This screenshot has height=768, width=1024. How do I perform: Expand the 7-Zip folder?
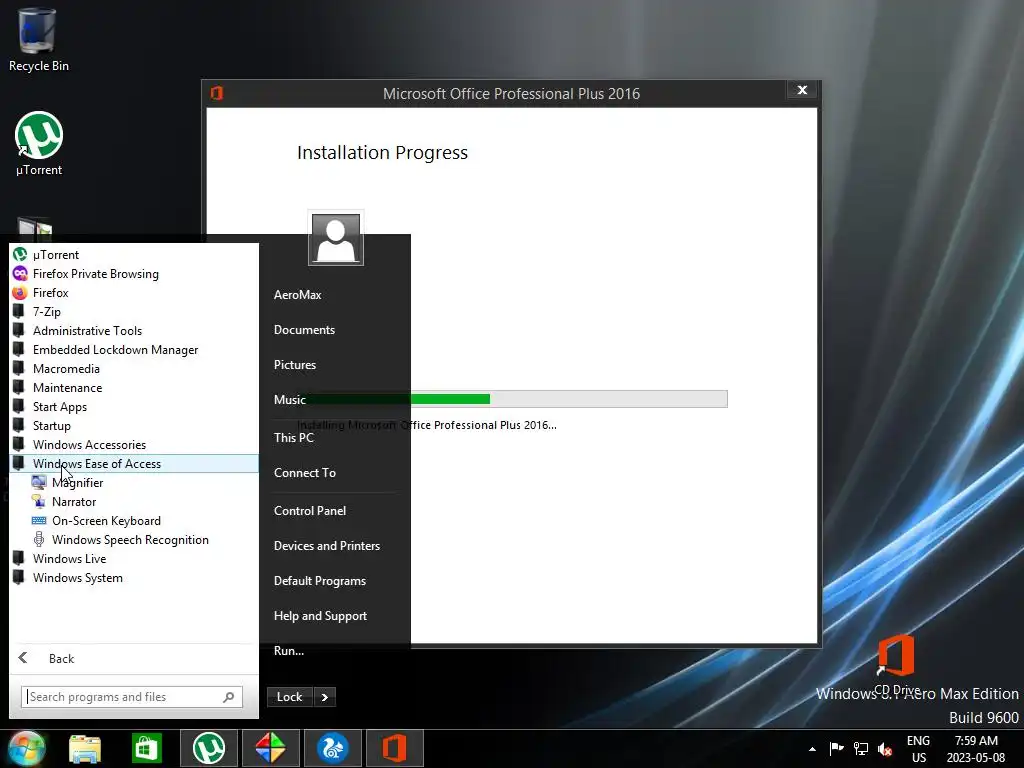pos(134,312)
